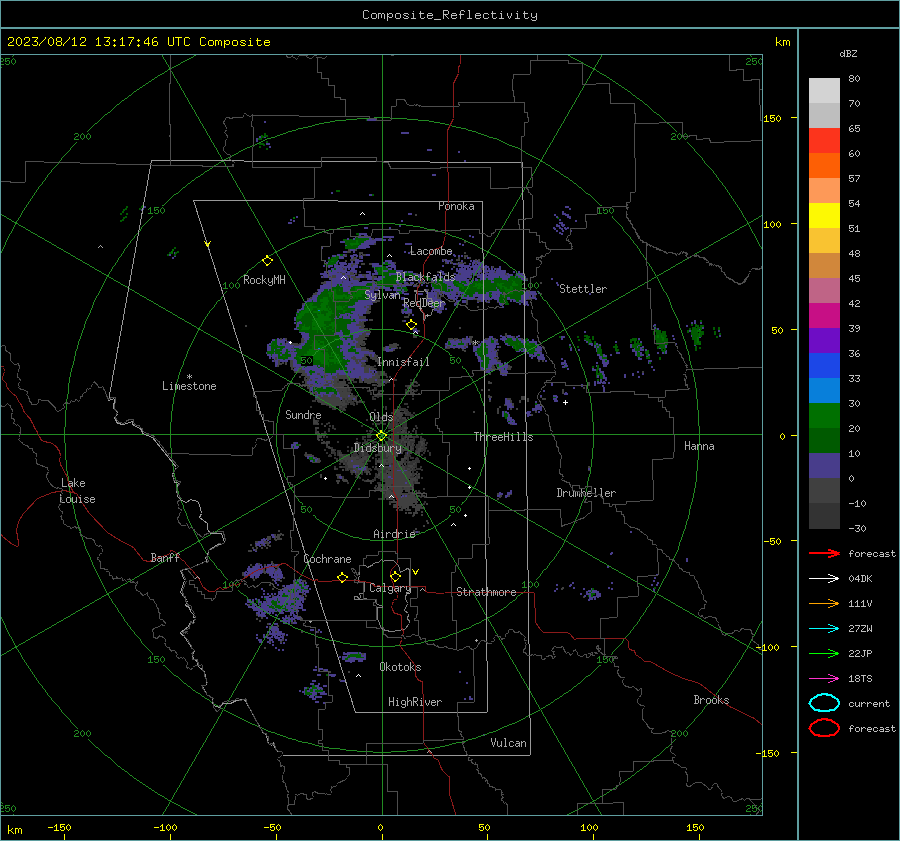
Task: Click the Brooks city label
Action: [x=711, y=700]
